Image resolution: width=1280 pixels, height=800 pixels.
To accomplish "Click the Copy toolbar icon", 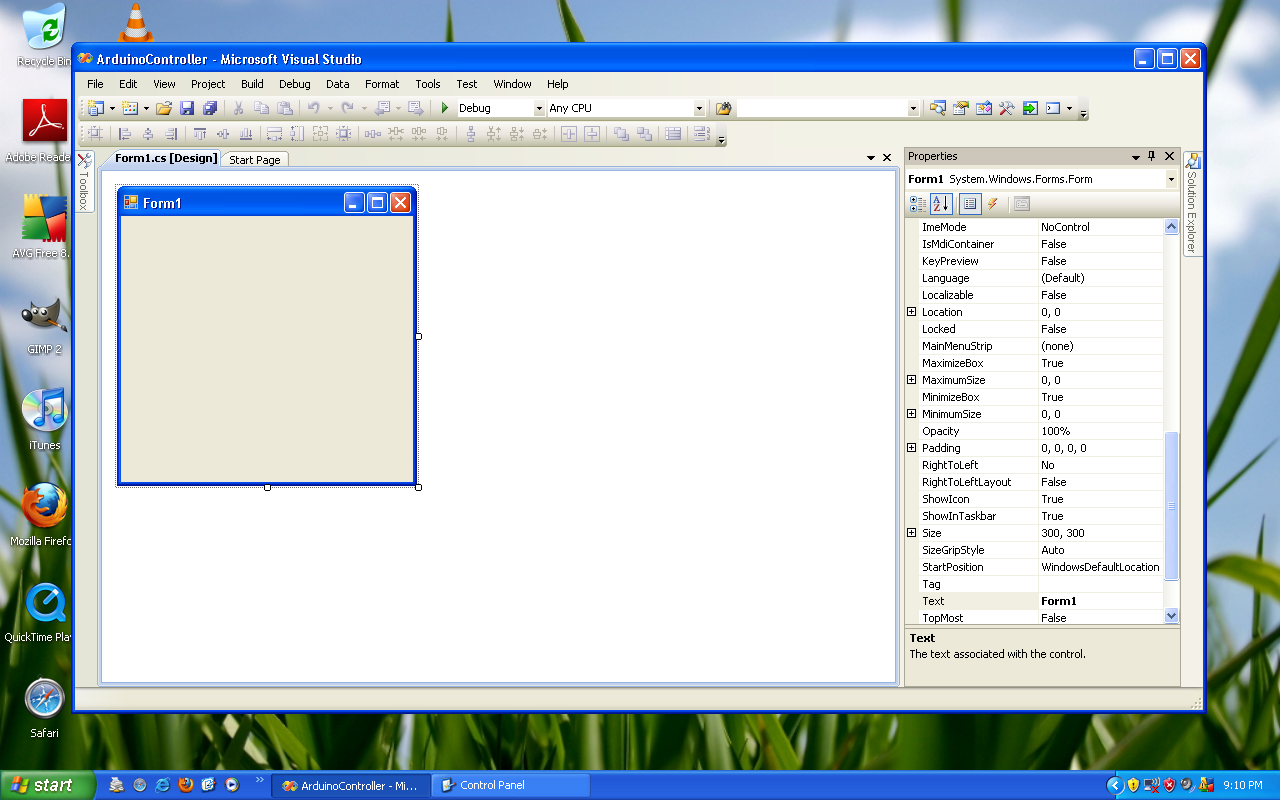I will coord(262,108).
